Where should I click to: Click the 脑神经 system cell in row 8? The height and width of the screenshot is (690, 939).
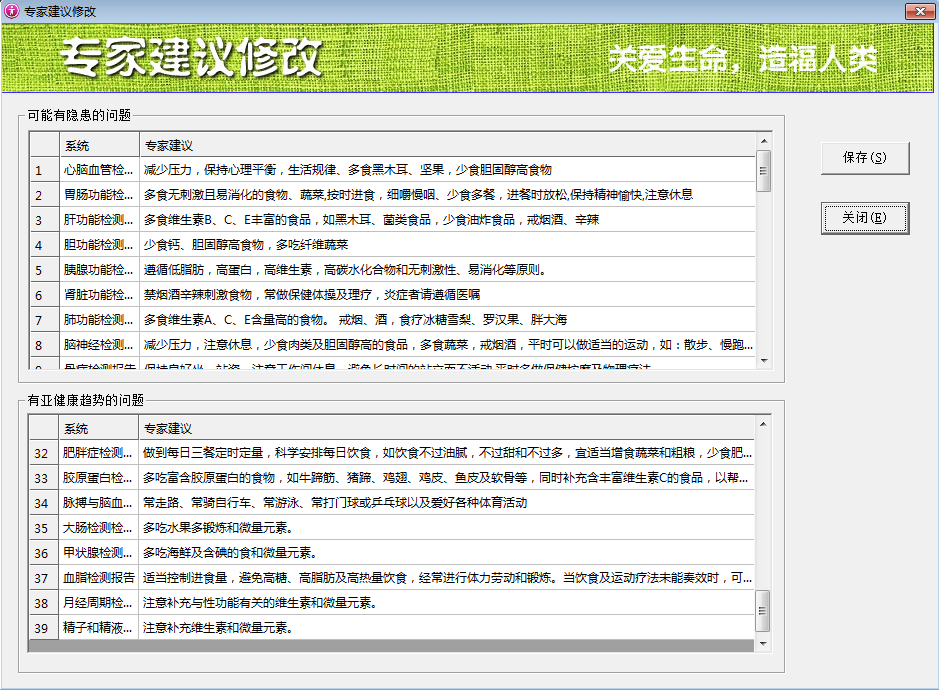[x=98, y=345]
